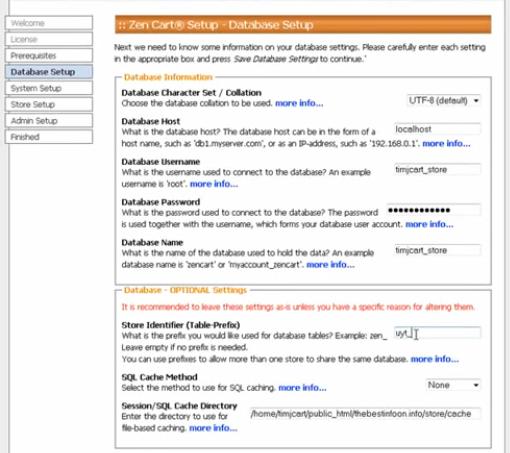The image size is (510, 453).
Task: Open more info link for Database Name
Action: [330, 265]
